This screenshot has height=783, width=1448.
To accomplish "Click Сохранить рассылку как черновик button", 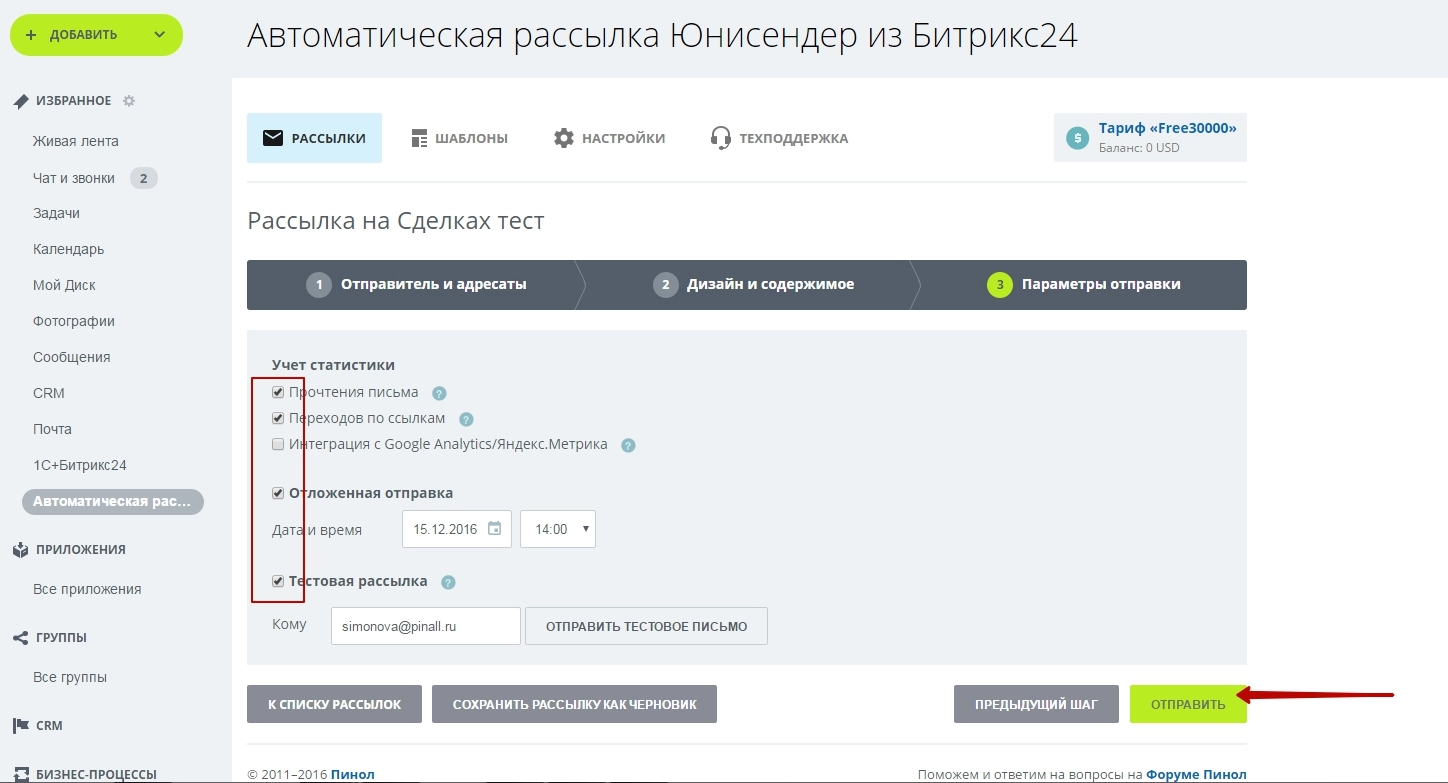I will pos(574,704).
